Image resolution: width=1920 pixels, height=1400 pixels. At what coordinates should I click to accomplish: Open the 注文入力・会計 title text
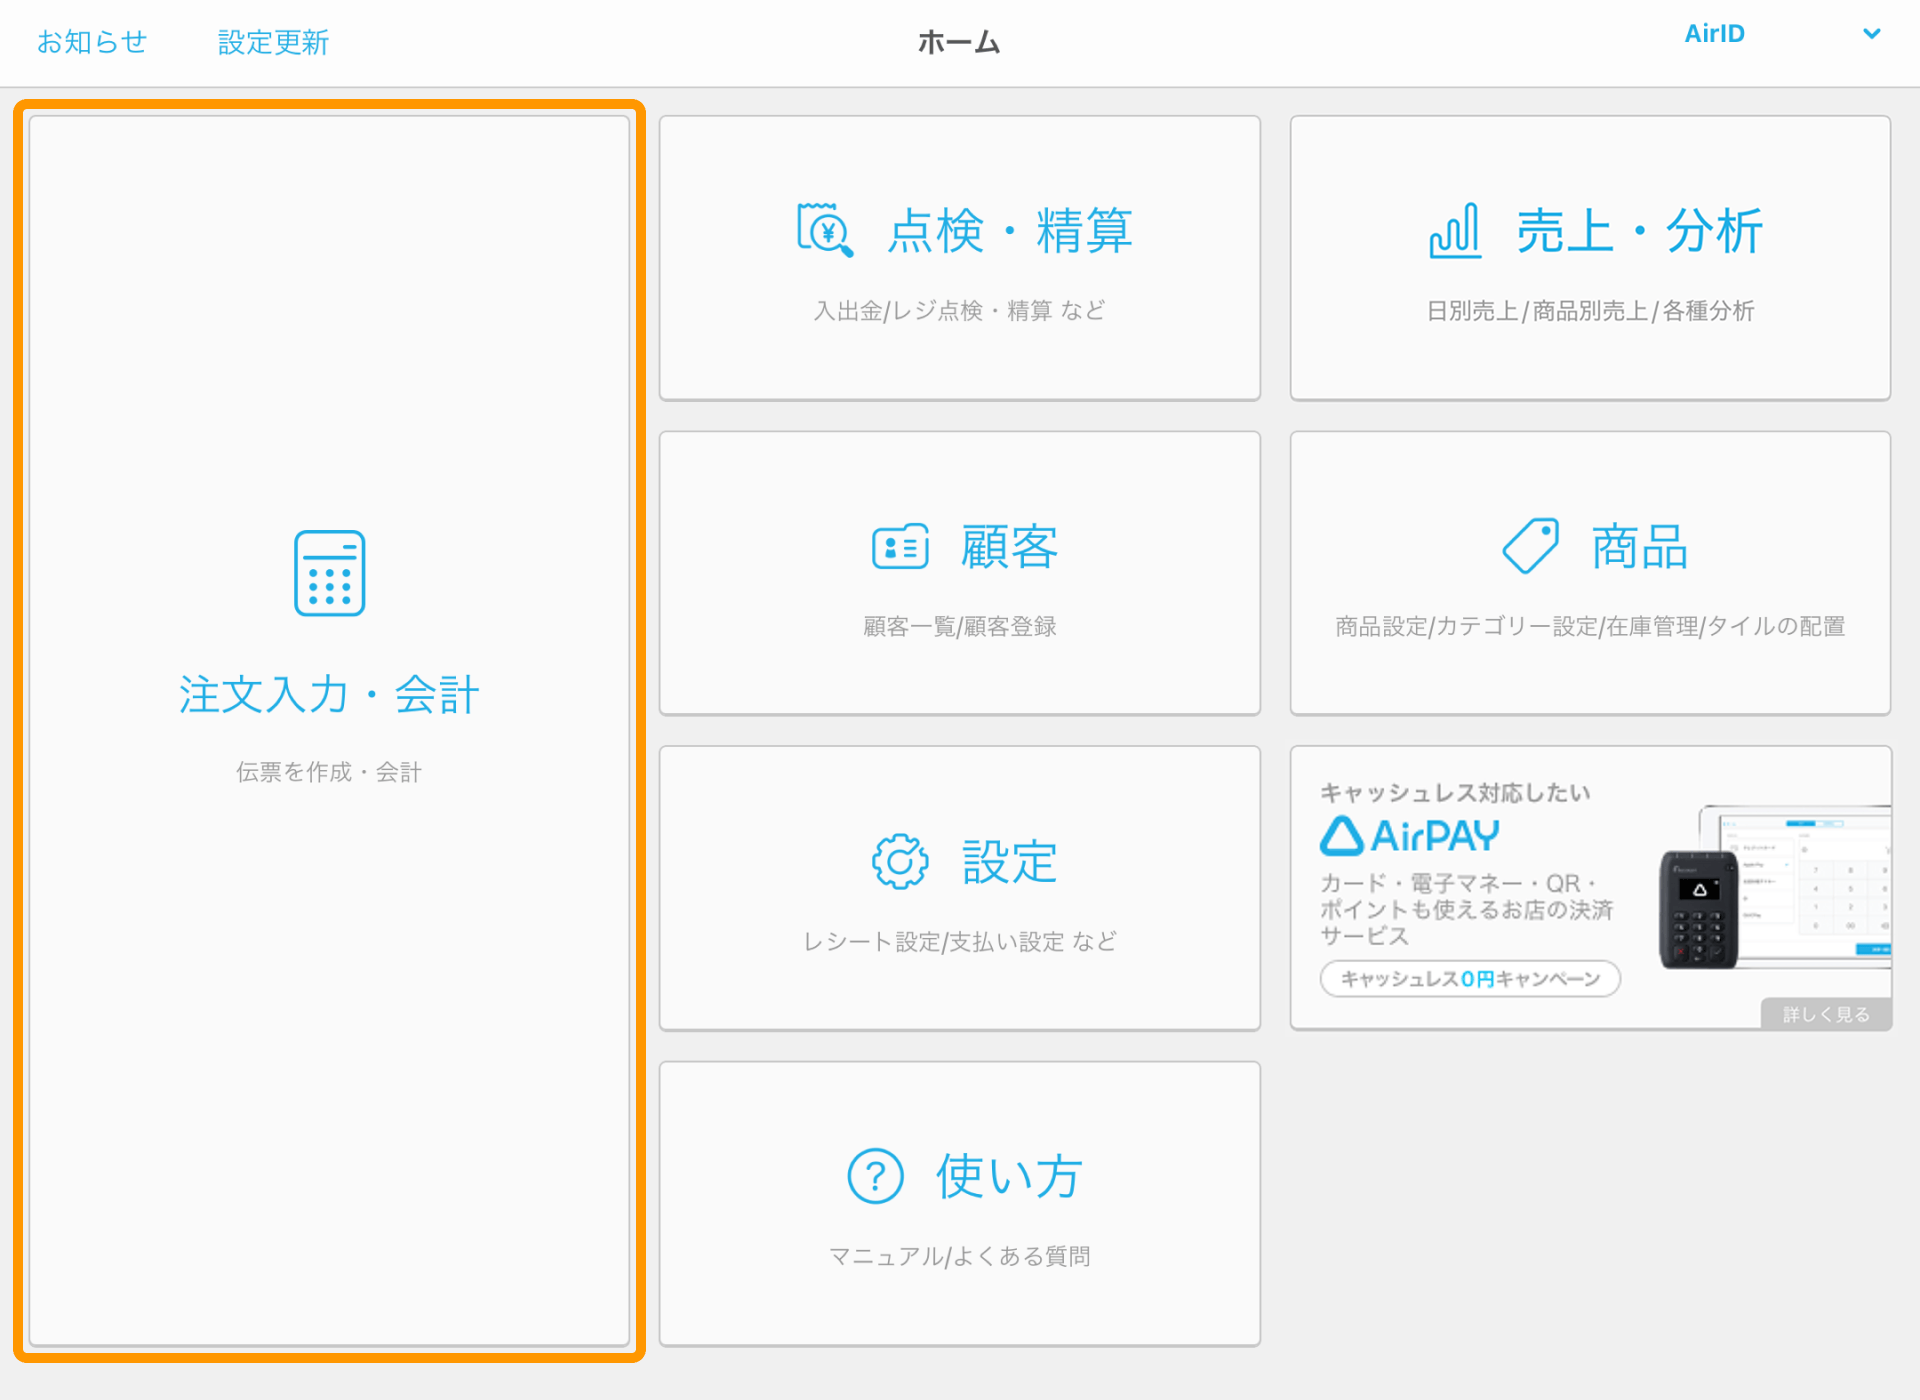329,695
